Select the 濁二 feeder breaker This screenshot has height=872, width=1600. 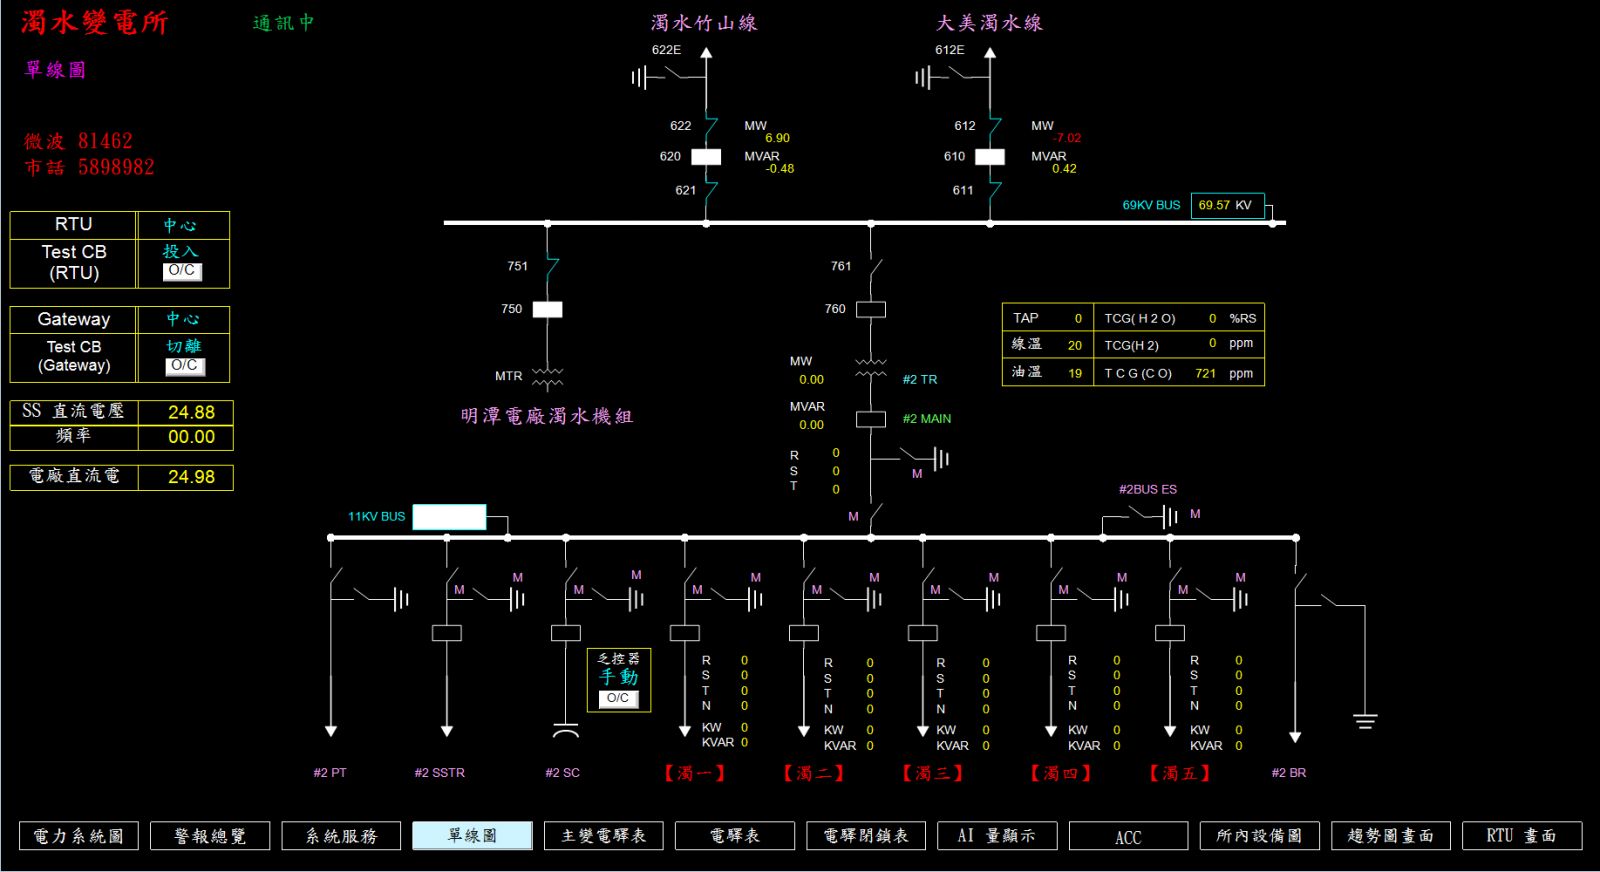[804, 633]
